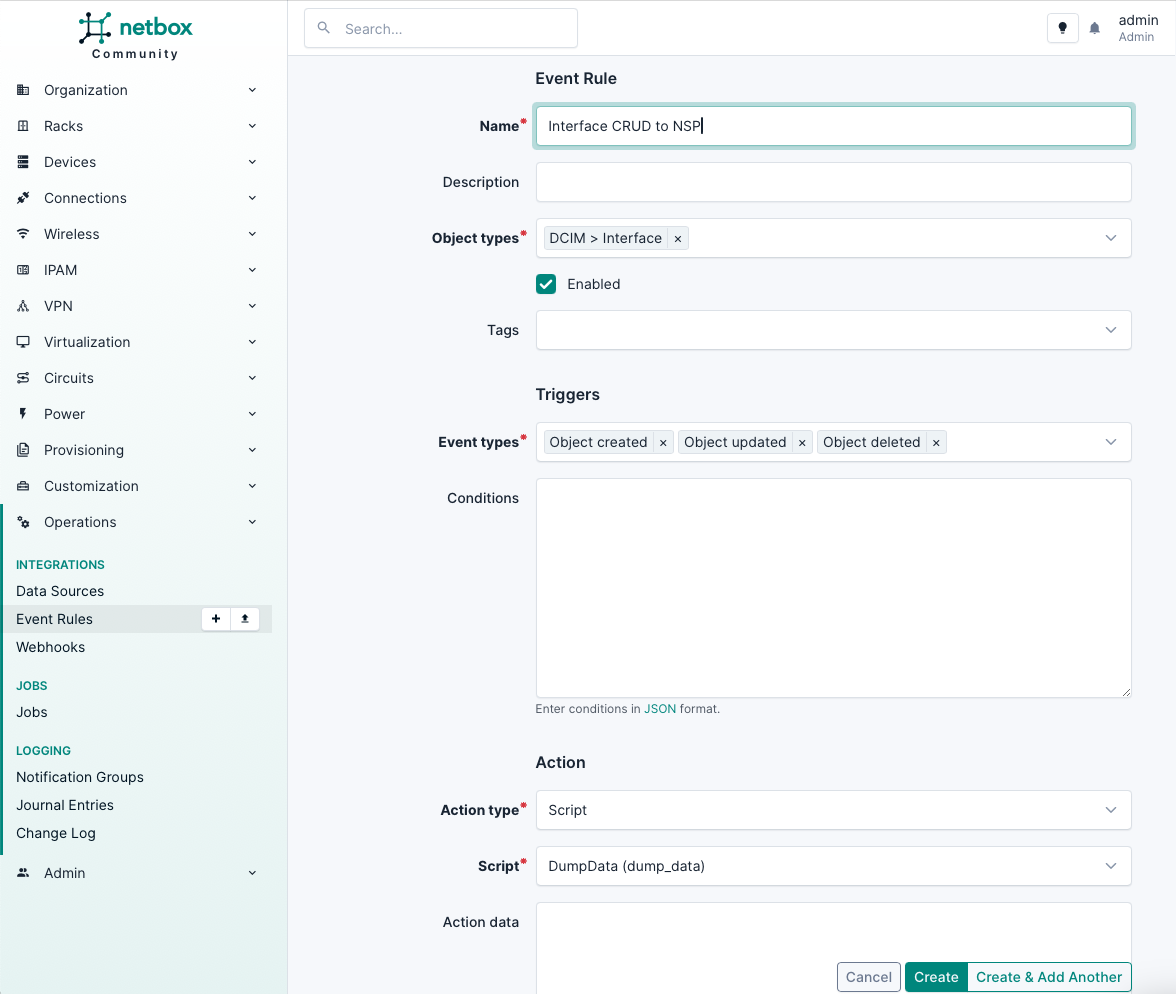The height and width of the screenshot is (994, 1176).
Task: Remove the Object updated event type
Action: point(802,442)
